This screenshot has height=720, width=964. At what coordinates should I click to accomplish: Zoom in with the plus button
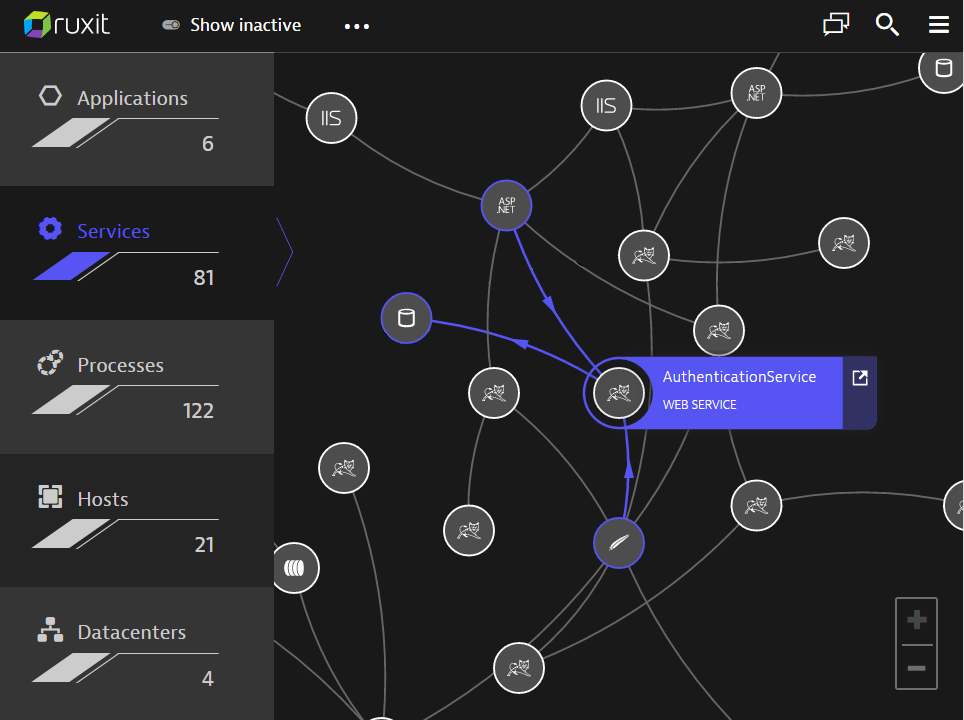click(x=916, y=620)
